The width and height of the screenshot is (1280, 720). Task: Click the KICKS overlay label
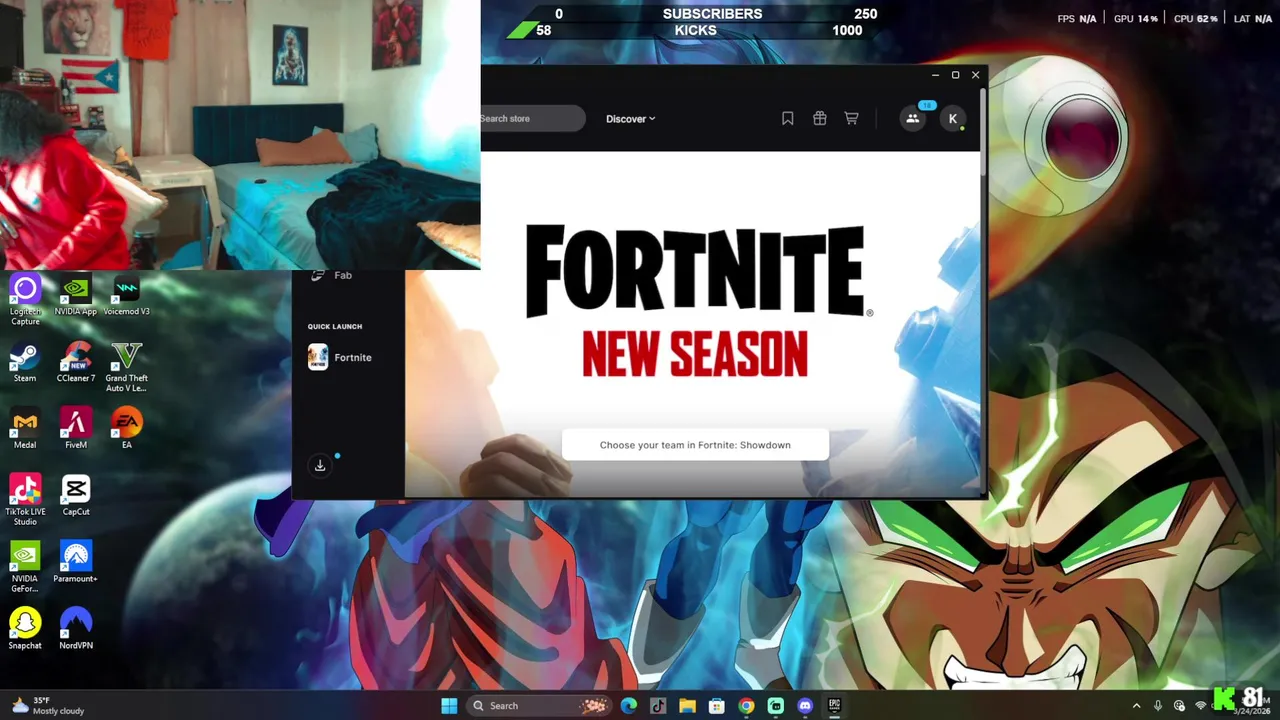coord(695,30)
